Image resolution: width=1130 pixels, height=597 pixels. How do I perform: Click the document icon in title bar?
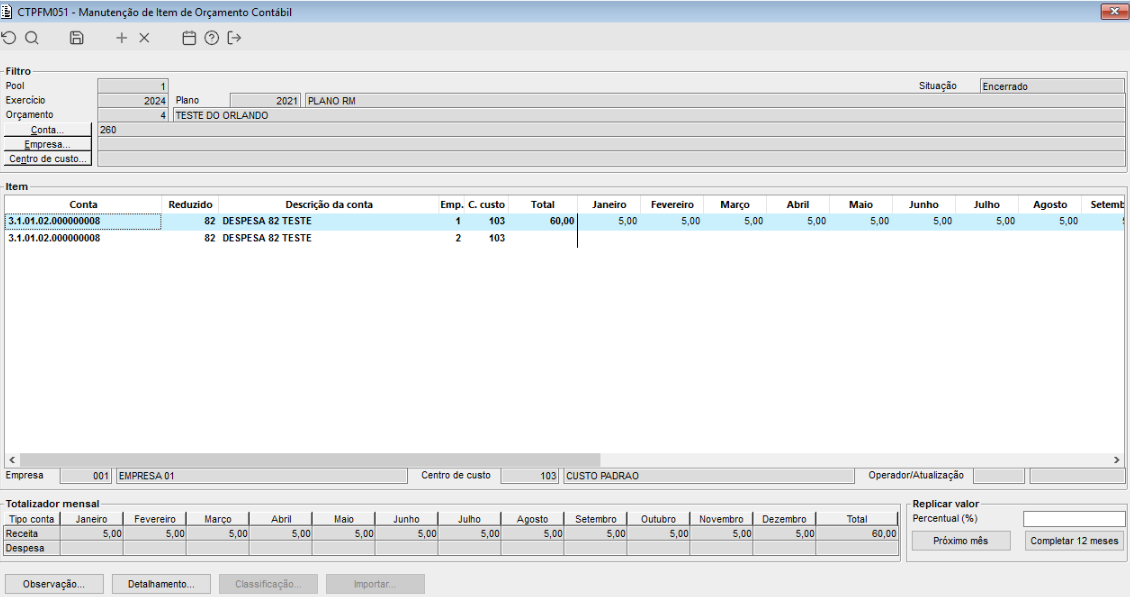tap(6, 12)
